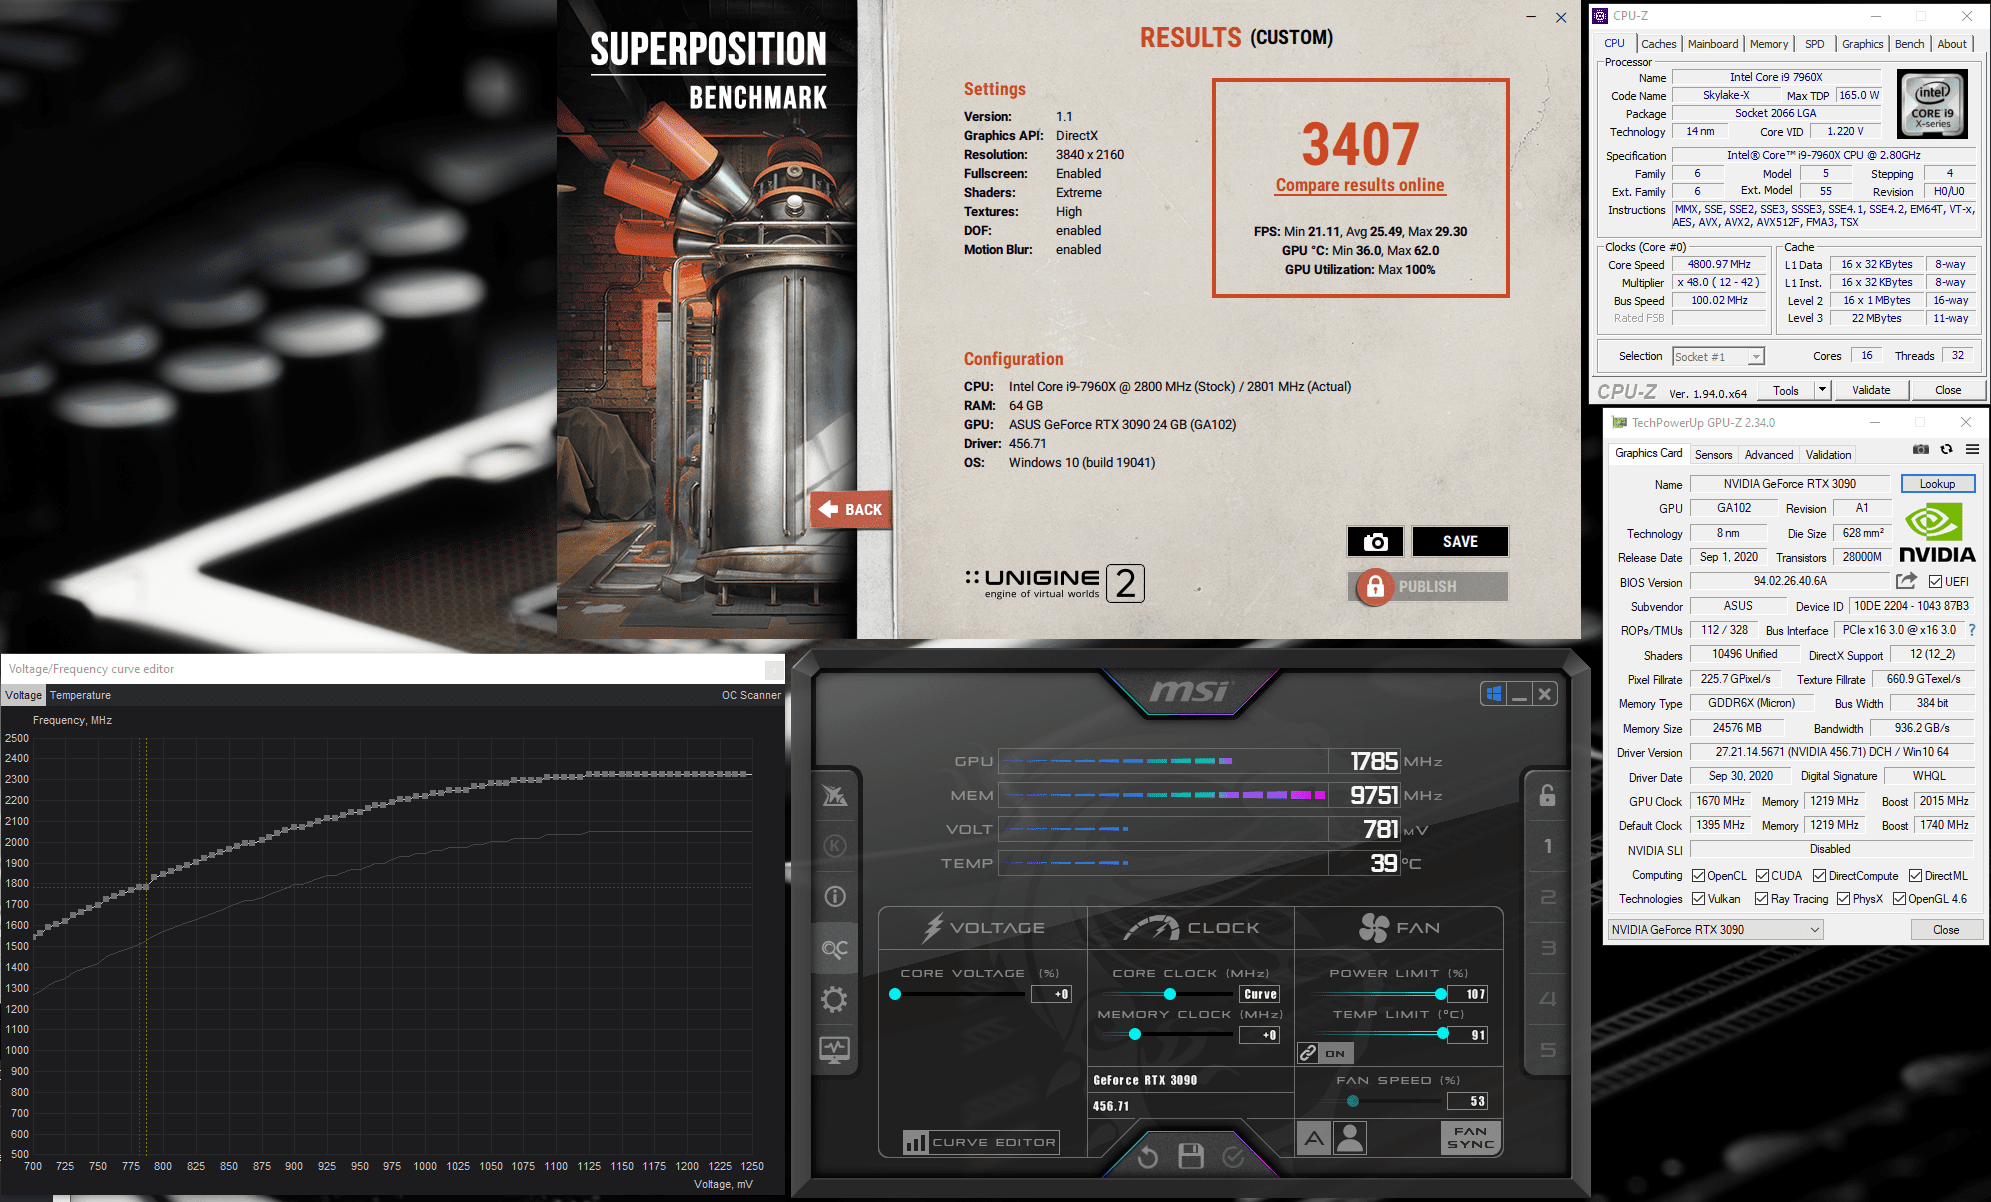The height and width of the screenshot is (1202, 1991).
Task: Open GPU-Z Advanced tab
Action: pyautogui.click(x=1768, y=454)
